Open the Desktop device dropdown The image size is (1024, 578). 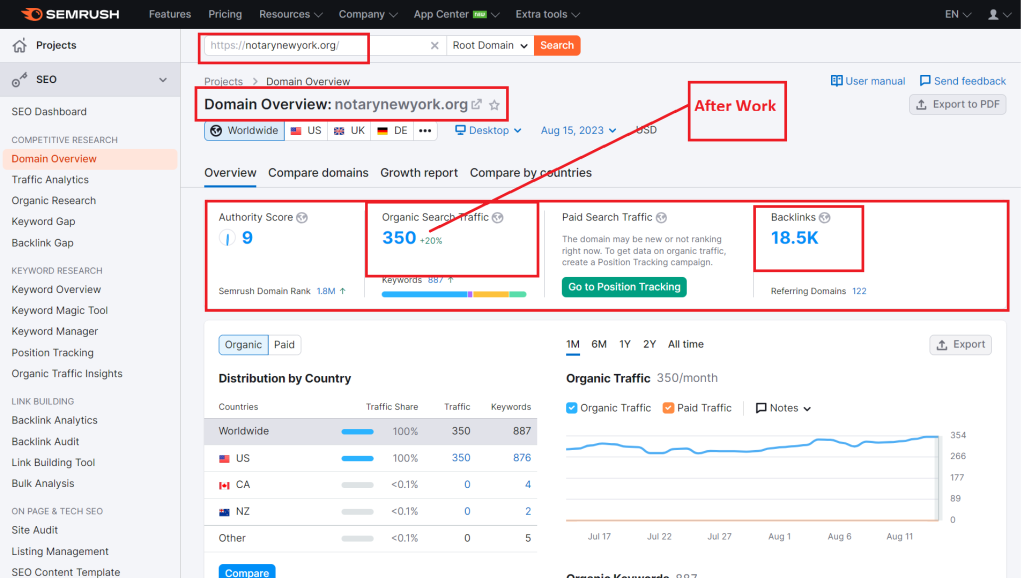click(x=488, y=130)
